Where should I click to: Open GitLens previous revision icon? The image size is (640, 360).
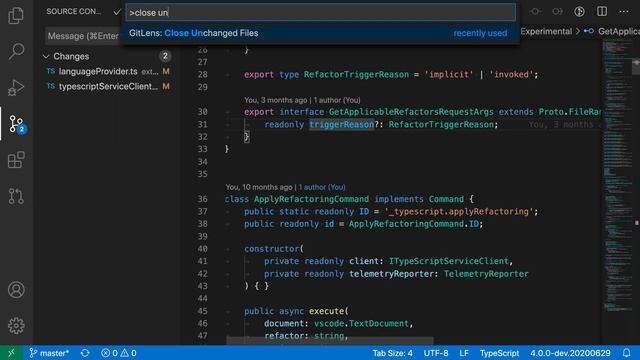point(536,11)
